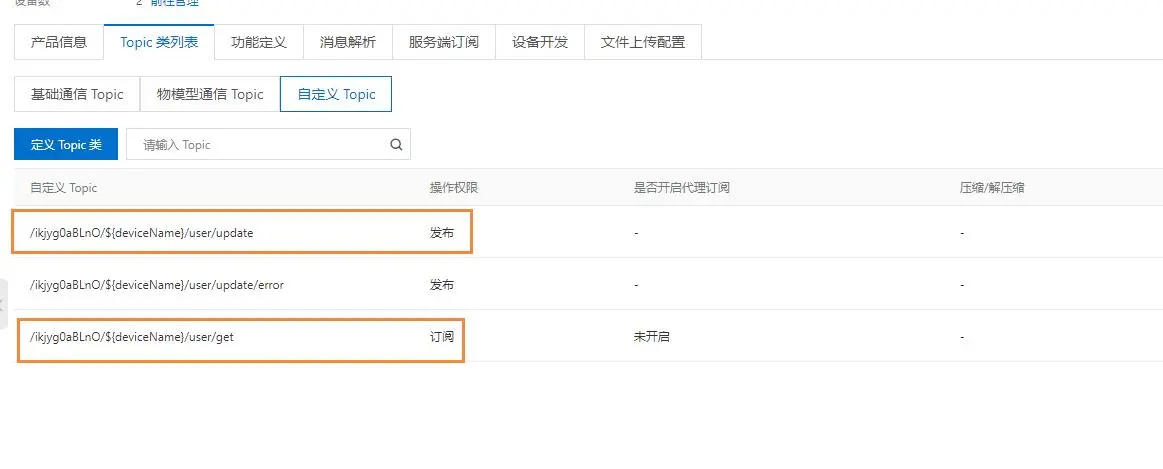
Task: Click the 是否开启代理订阅 column header
Action: [x=681, y=188]
